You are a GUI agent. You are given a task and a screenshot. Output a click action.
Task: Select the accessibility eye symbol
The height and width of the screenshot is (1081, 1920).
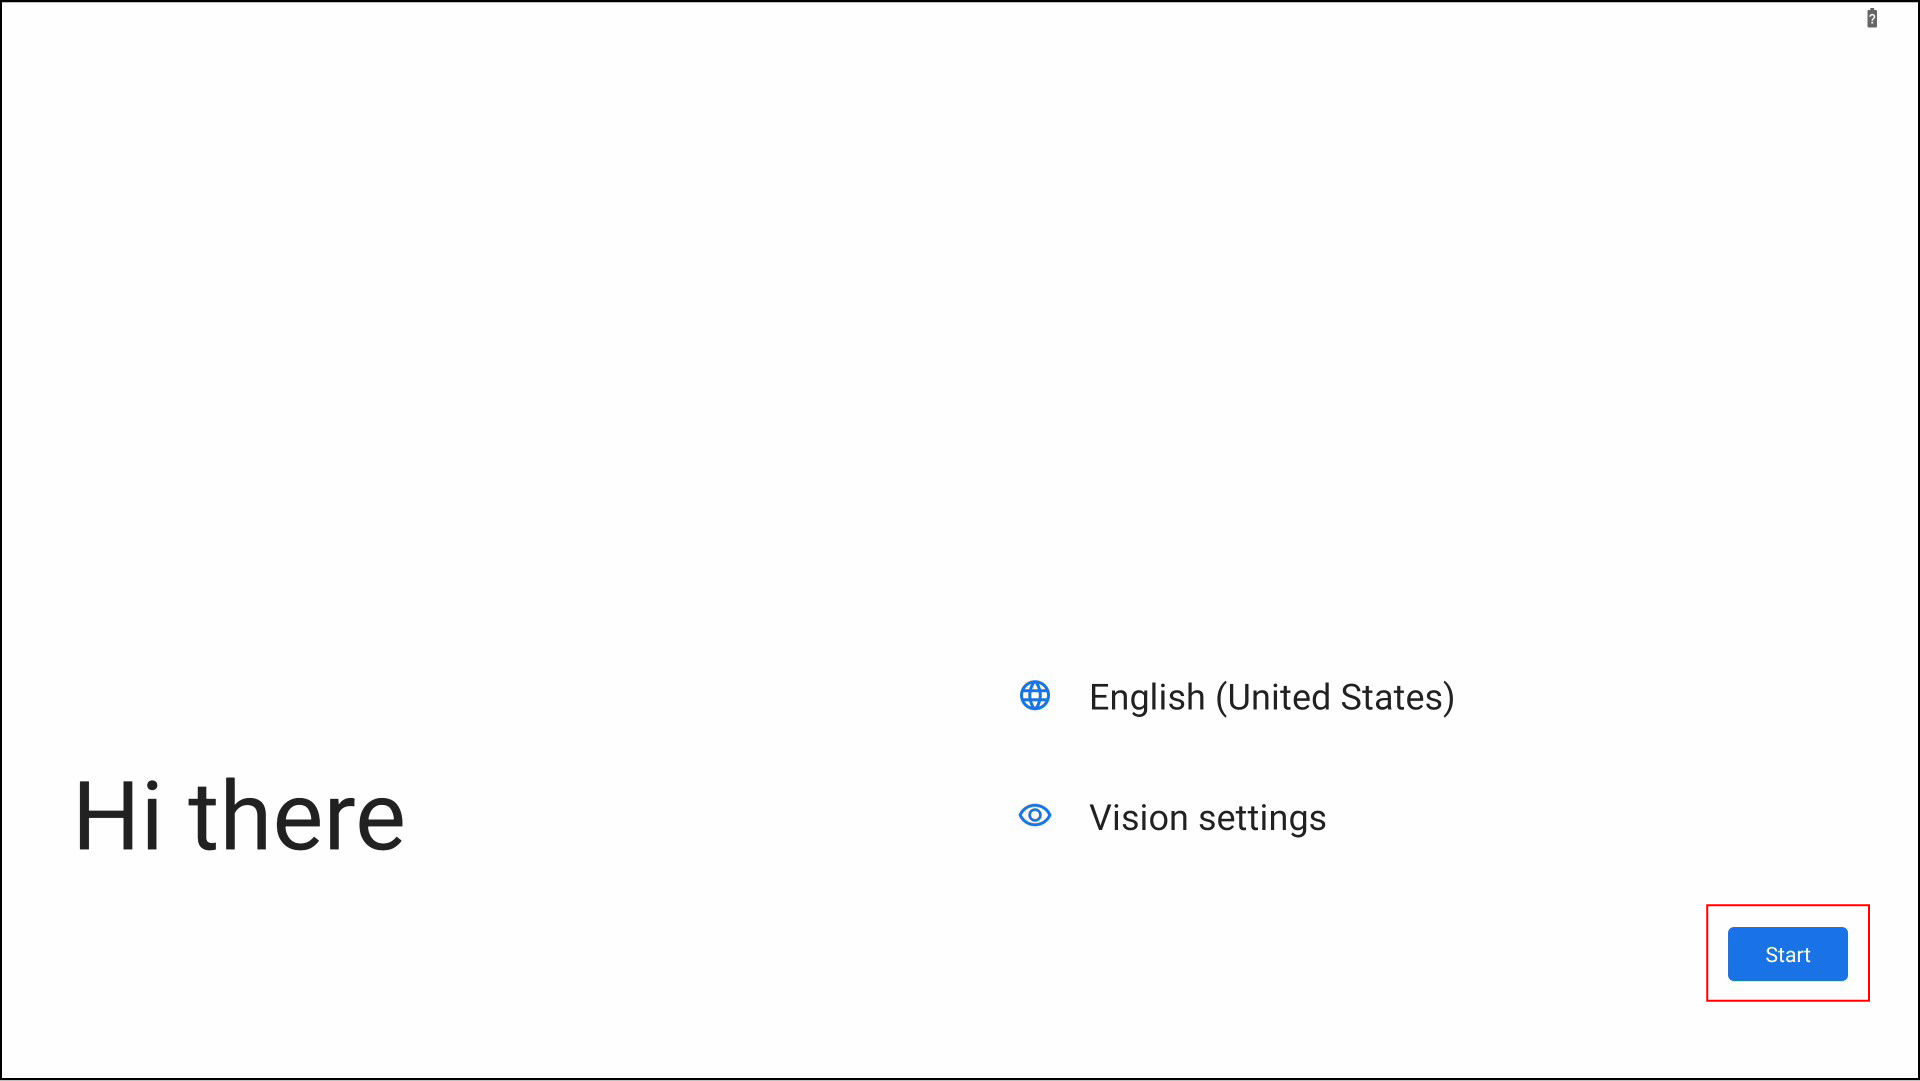point(1035,816)
